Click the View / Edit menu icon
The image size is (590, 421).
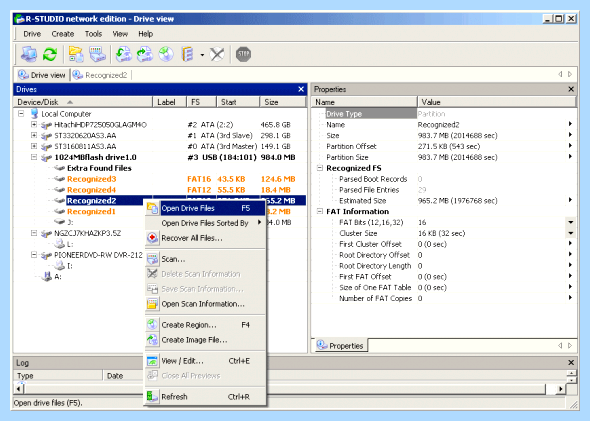click(152, 361)
